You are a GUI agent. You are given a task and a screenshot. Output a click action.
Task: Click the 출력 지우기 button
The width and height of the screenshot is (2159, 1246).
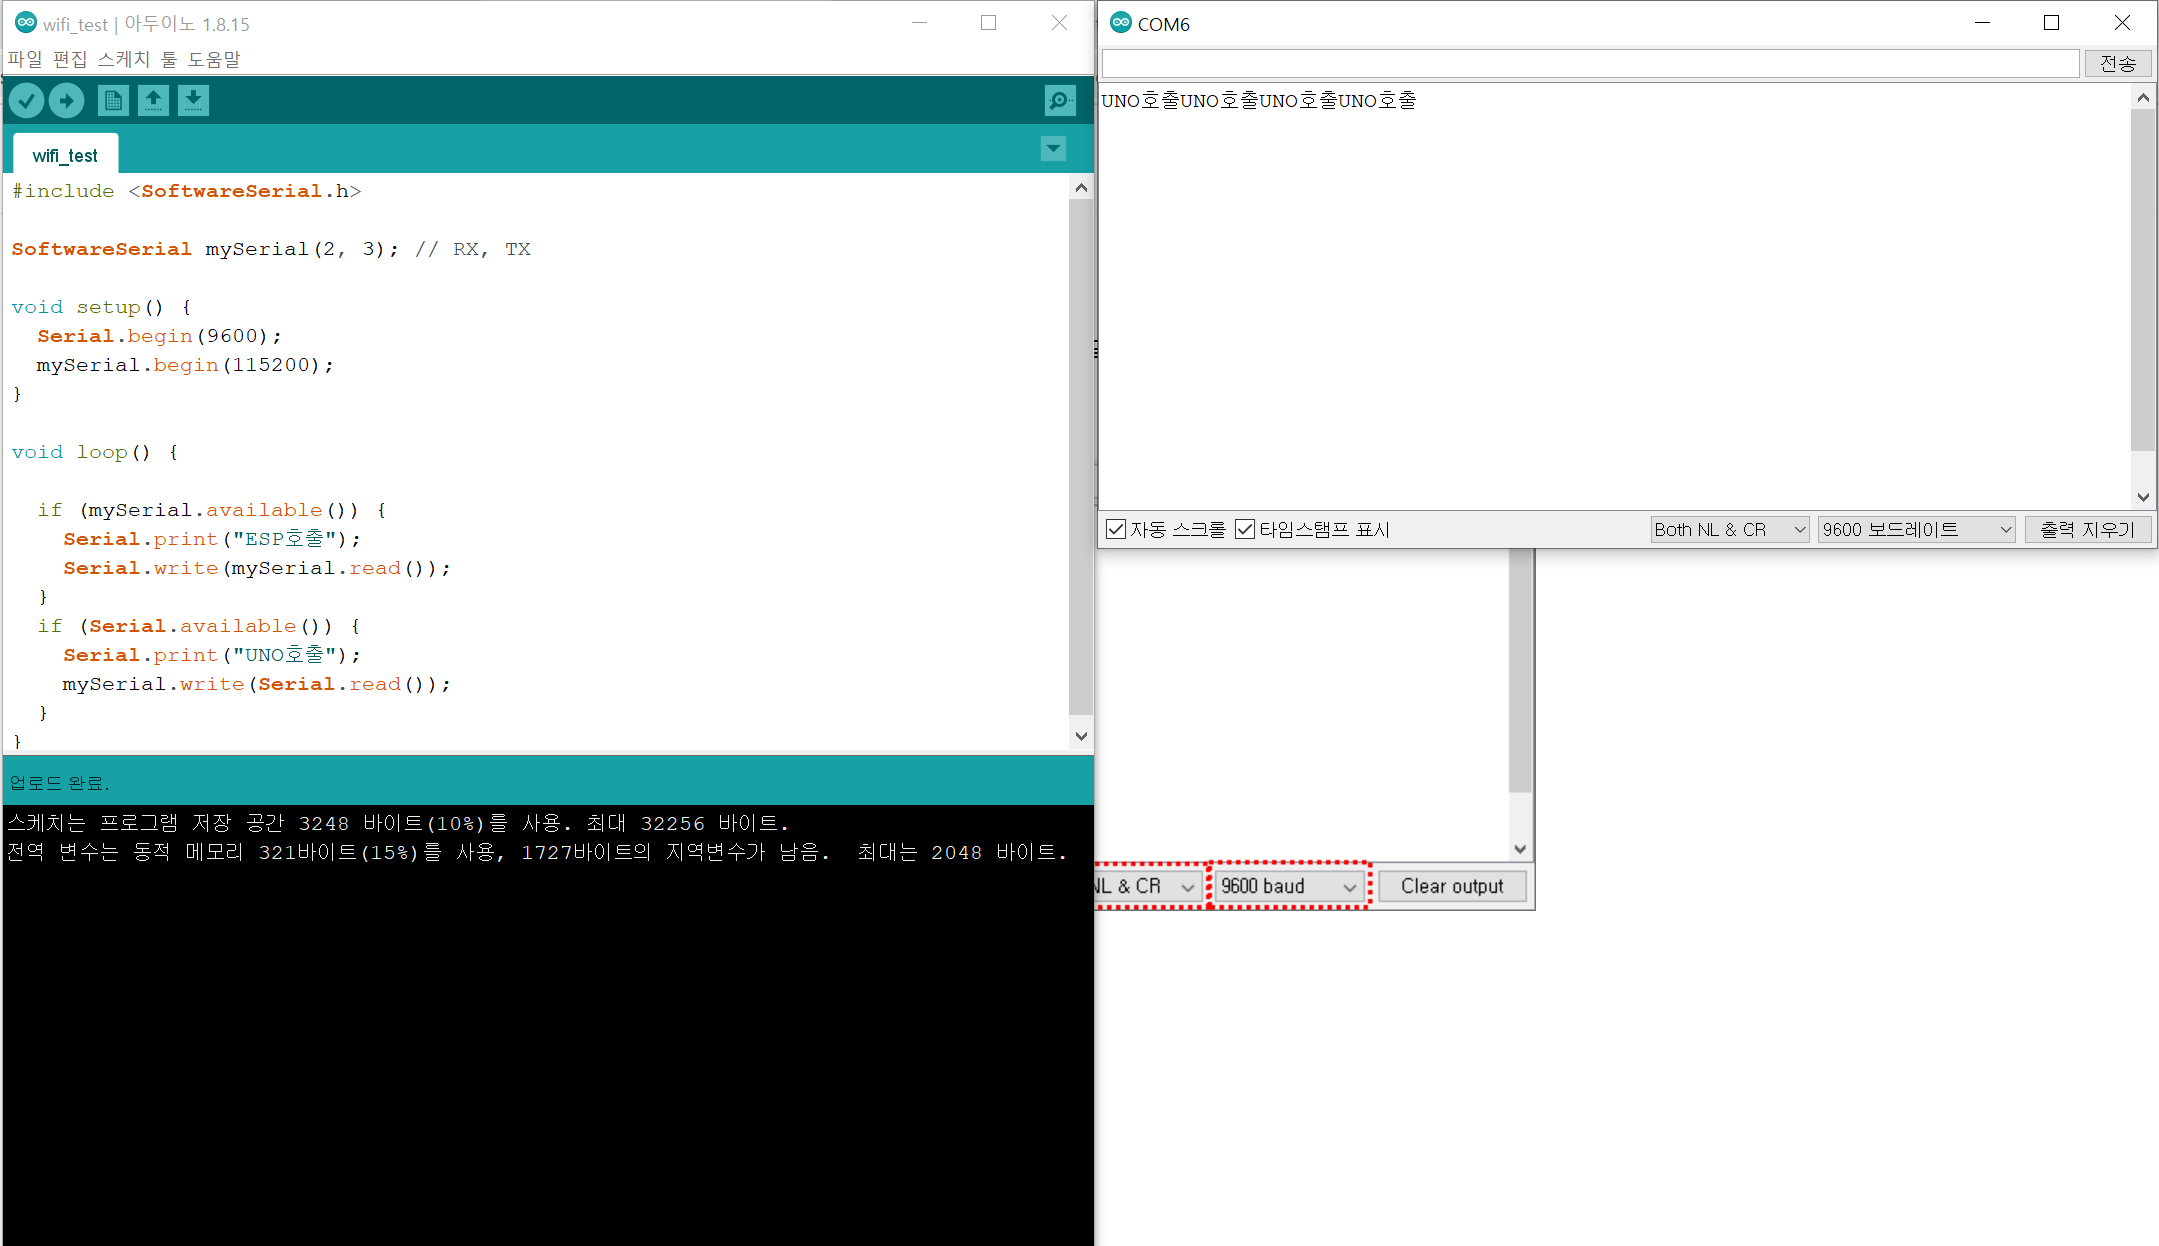[2087, 529]
